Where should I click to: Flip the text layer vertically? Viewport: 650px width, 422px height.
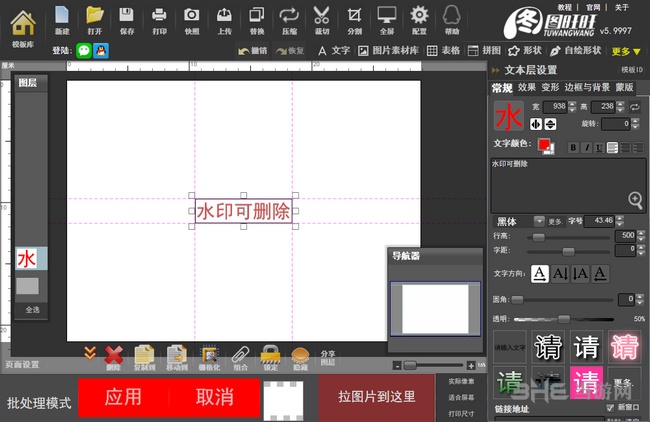(551, 124)
